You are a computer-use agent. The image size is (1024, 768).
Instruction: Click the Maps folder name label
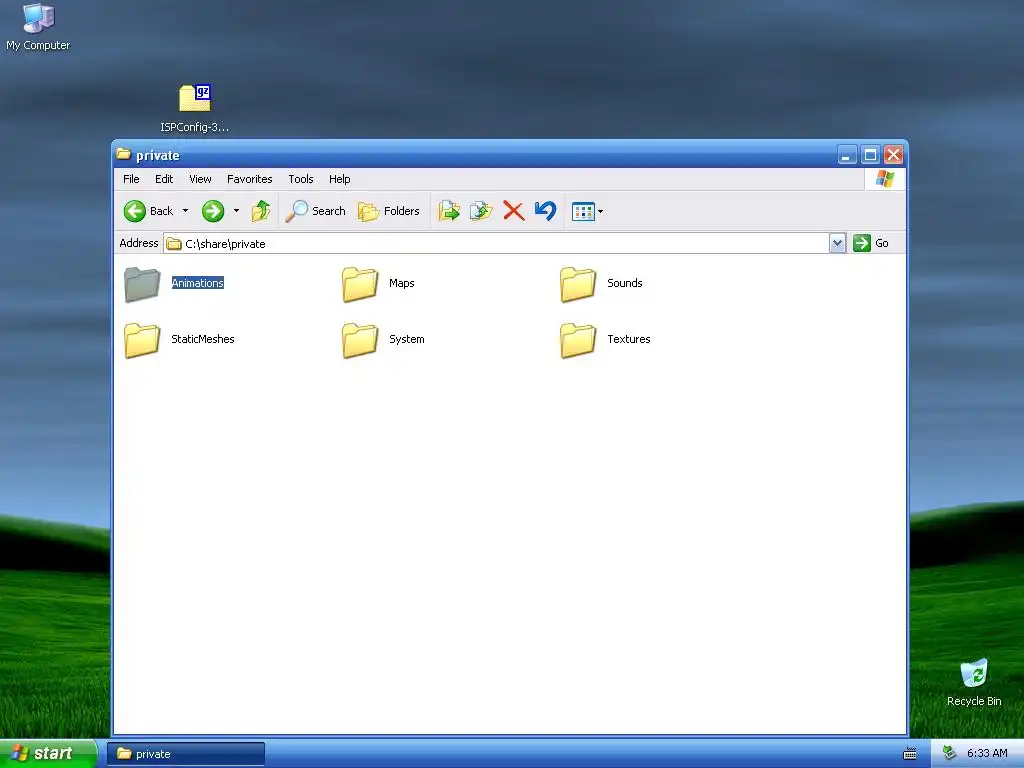tap(402, 283)
